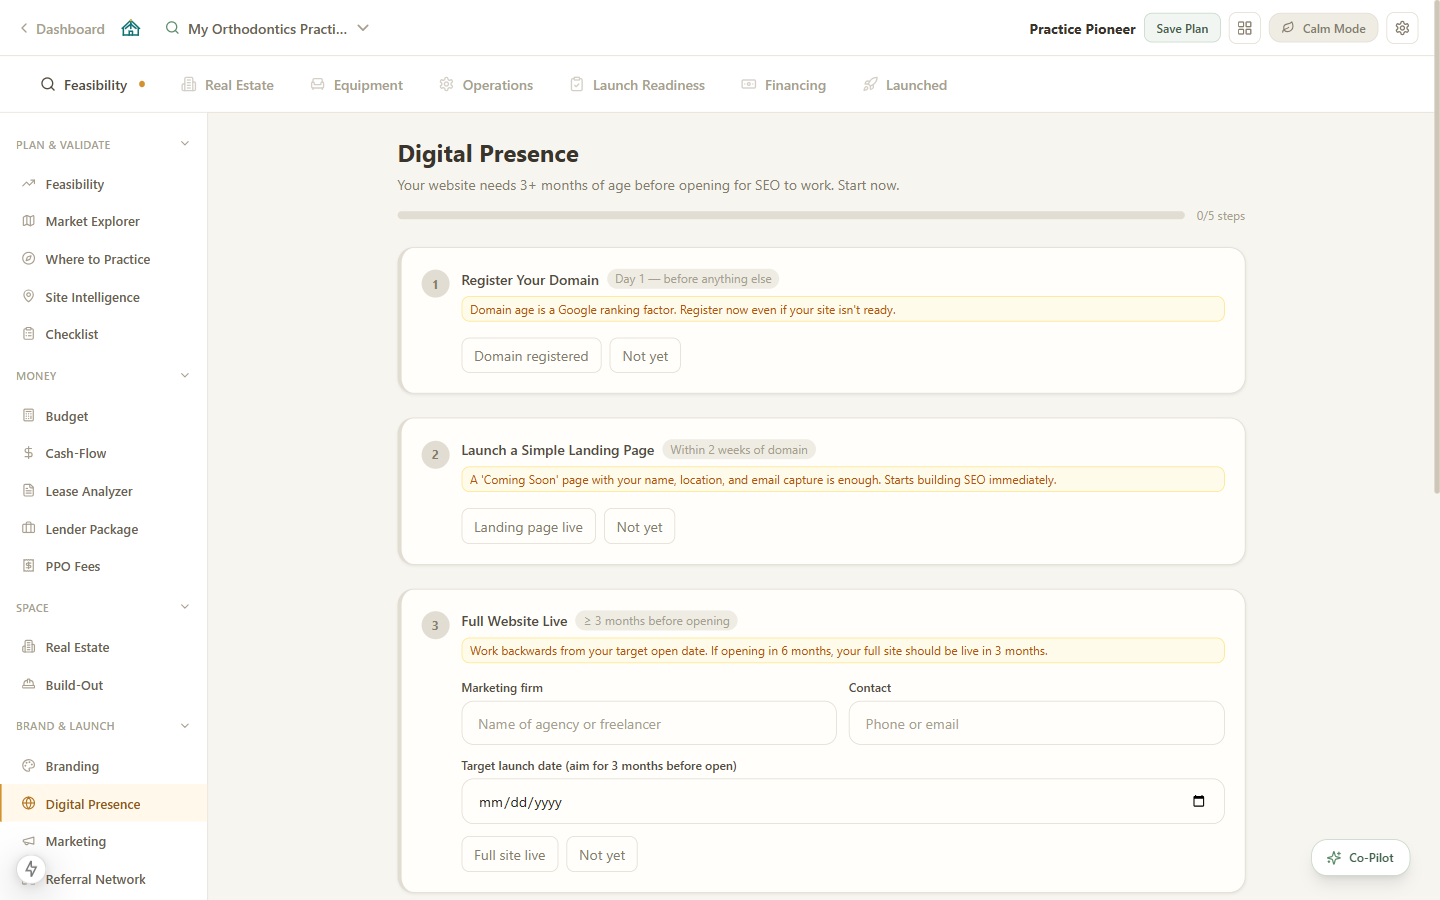The height and width of the screenshot is (900, 1440).
Task: Click the Lender Package briefcase icon
Action: tap(29, 529)
